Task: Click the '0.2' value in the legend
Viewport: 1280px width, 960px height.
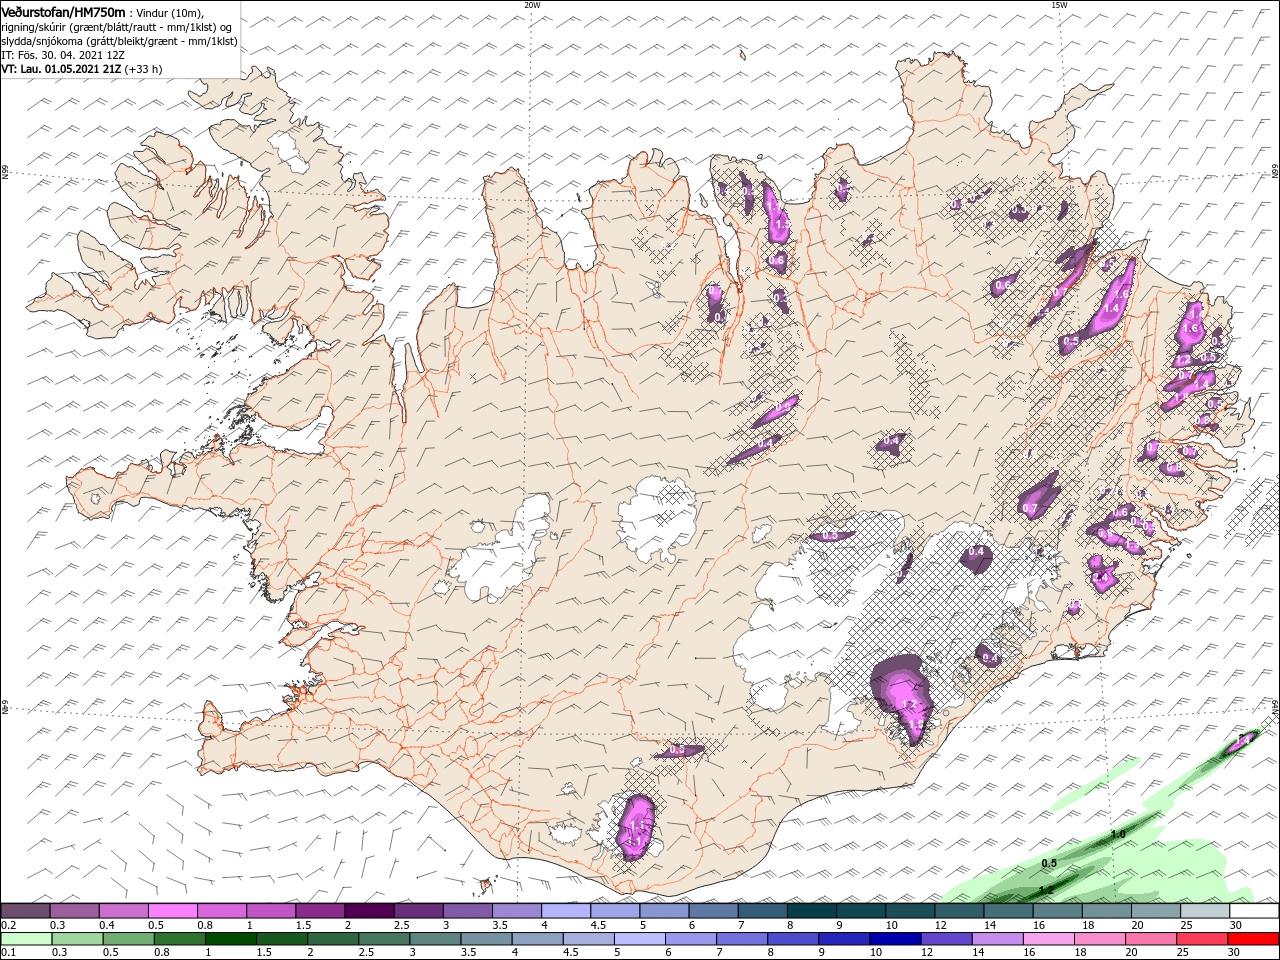Action: click(x=10, y=925)
